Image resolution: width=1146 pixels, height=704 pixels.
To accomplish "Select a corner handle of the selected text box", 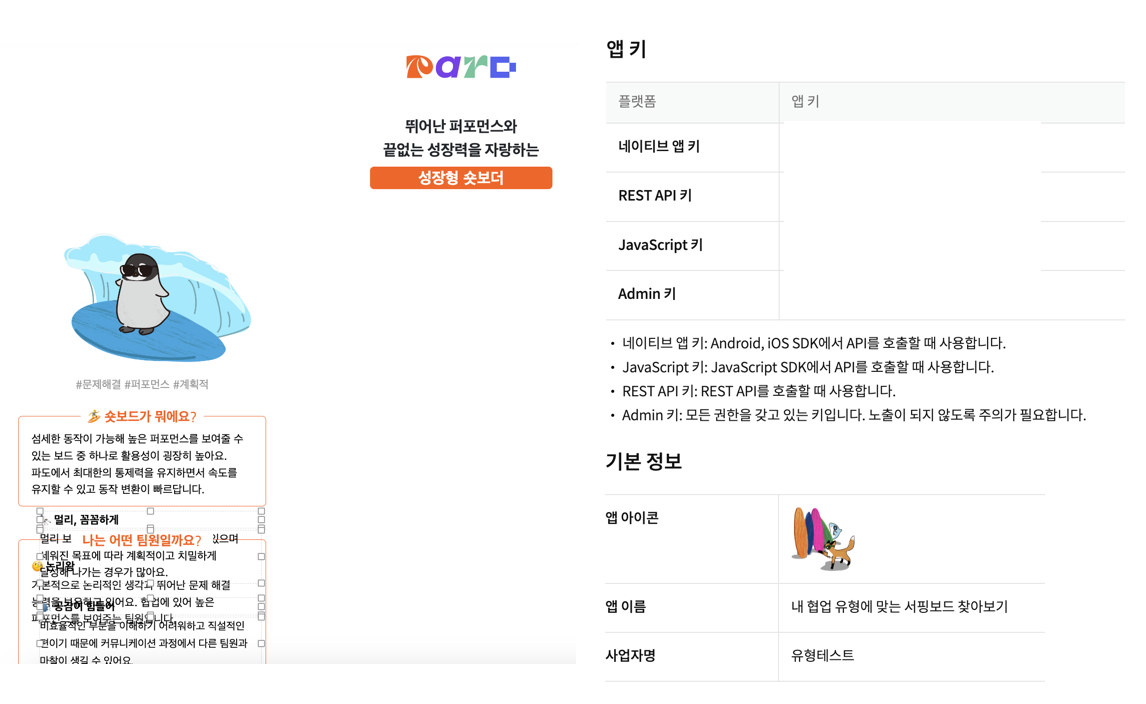I will 39,510.
